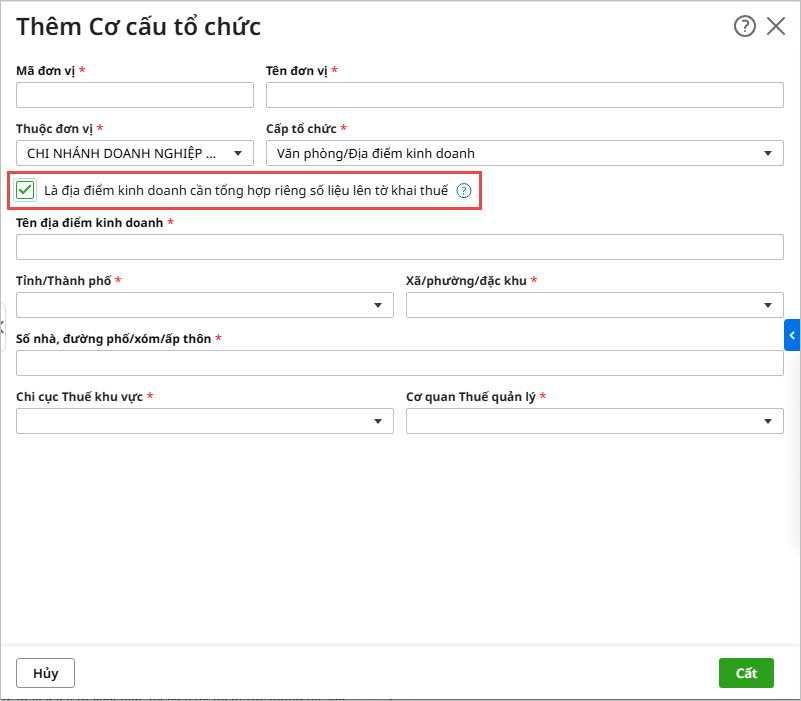Image resolution: width=801 pixels, height=701 pixels.
Task: Open the Tỉnh/Thành phố dropdown
Action: click(378, 305)
